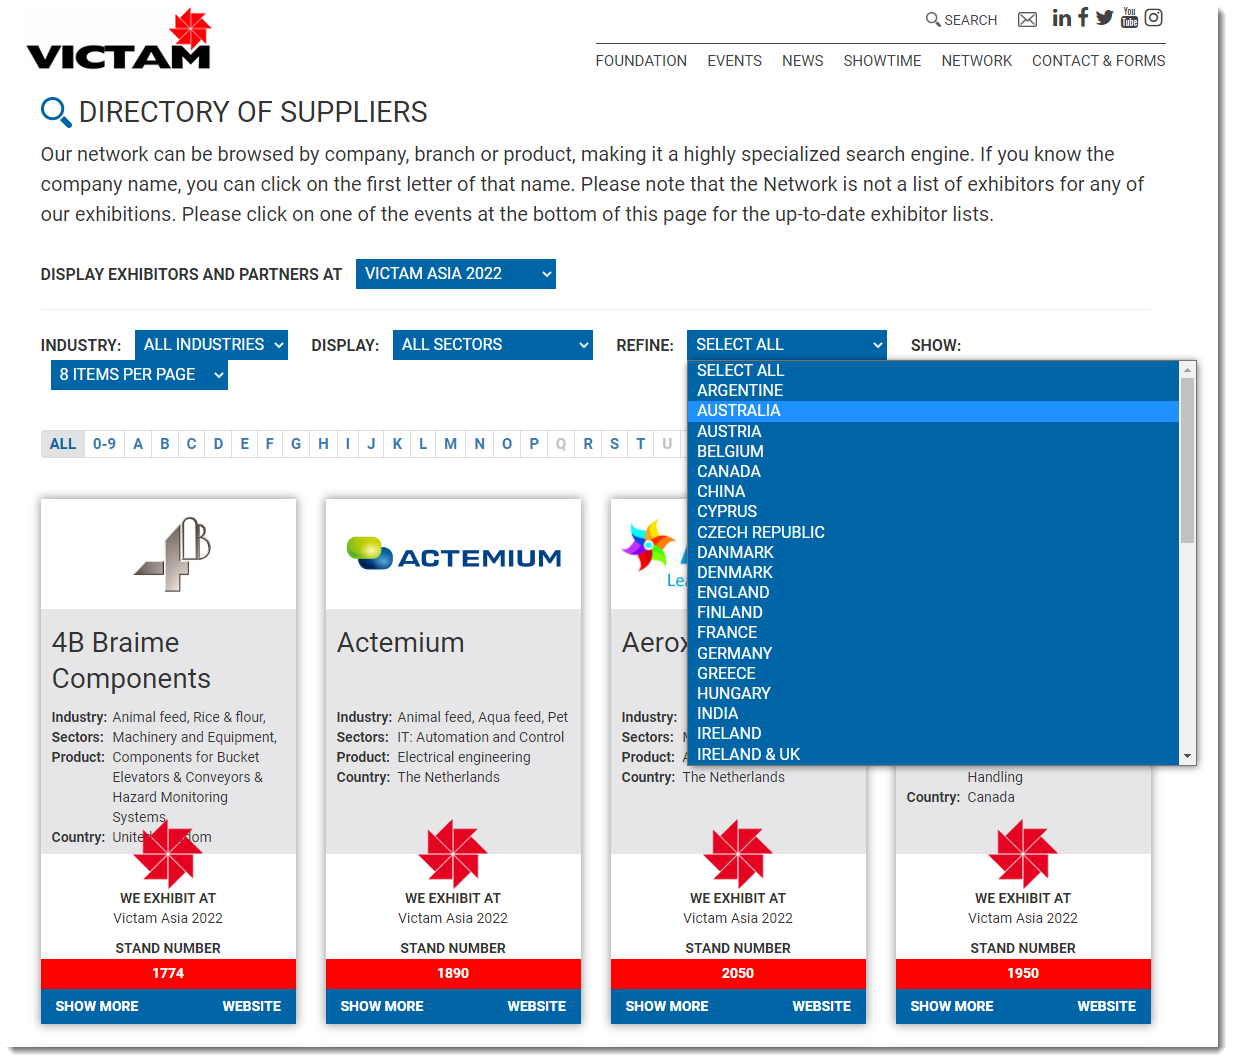Change the 8 Items Per Page selector
Viewport: 1233px width, 1062px height.
point(139,375)
